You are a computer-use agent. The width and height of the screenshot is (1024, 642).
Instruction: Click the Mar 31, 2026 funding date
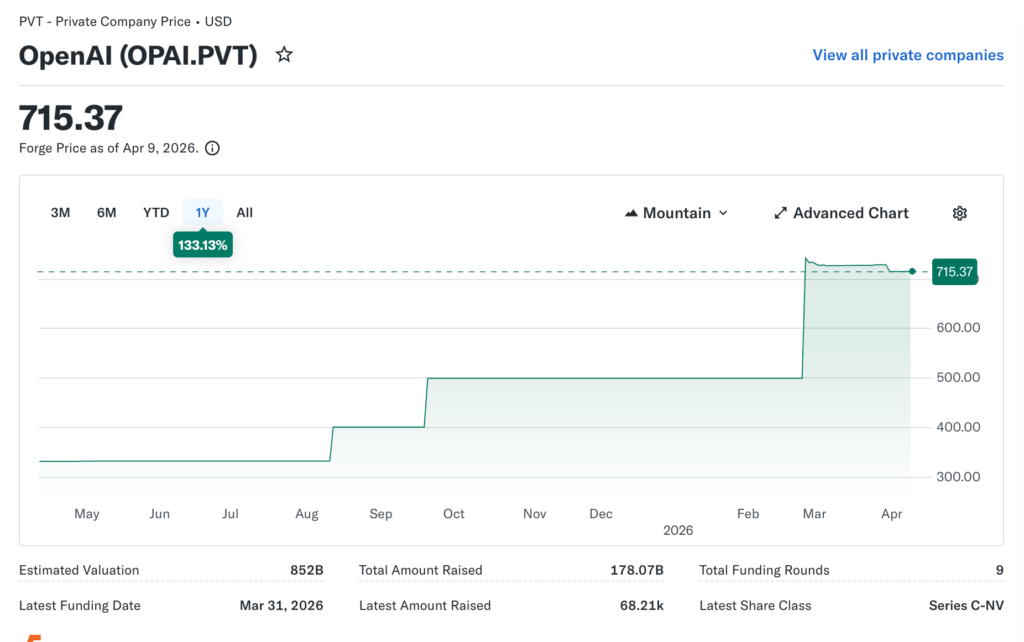(x=281, y=605)
